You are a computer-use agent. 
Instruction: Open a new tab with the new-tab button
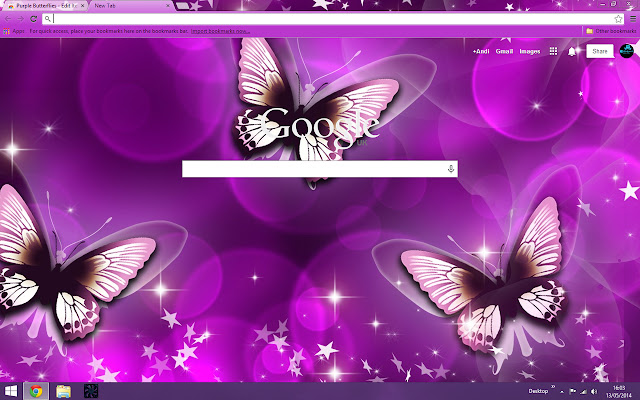[182, 6]
